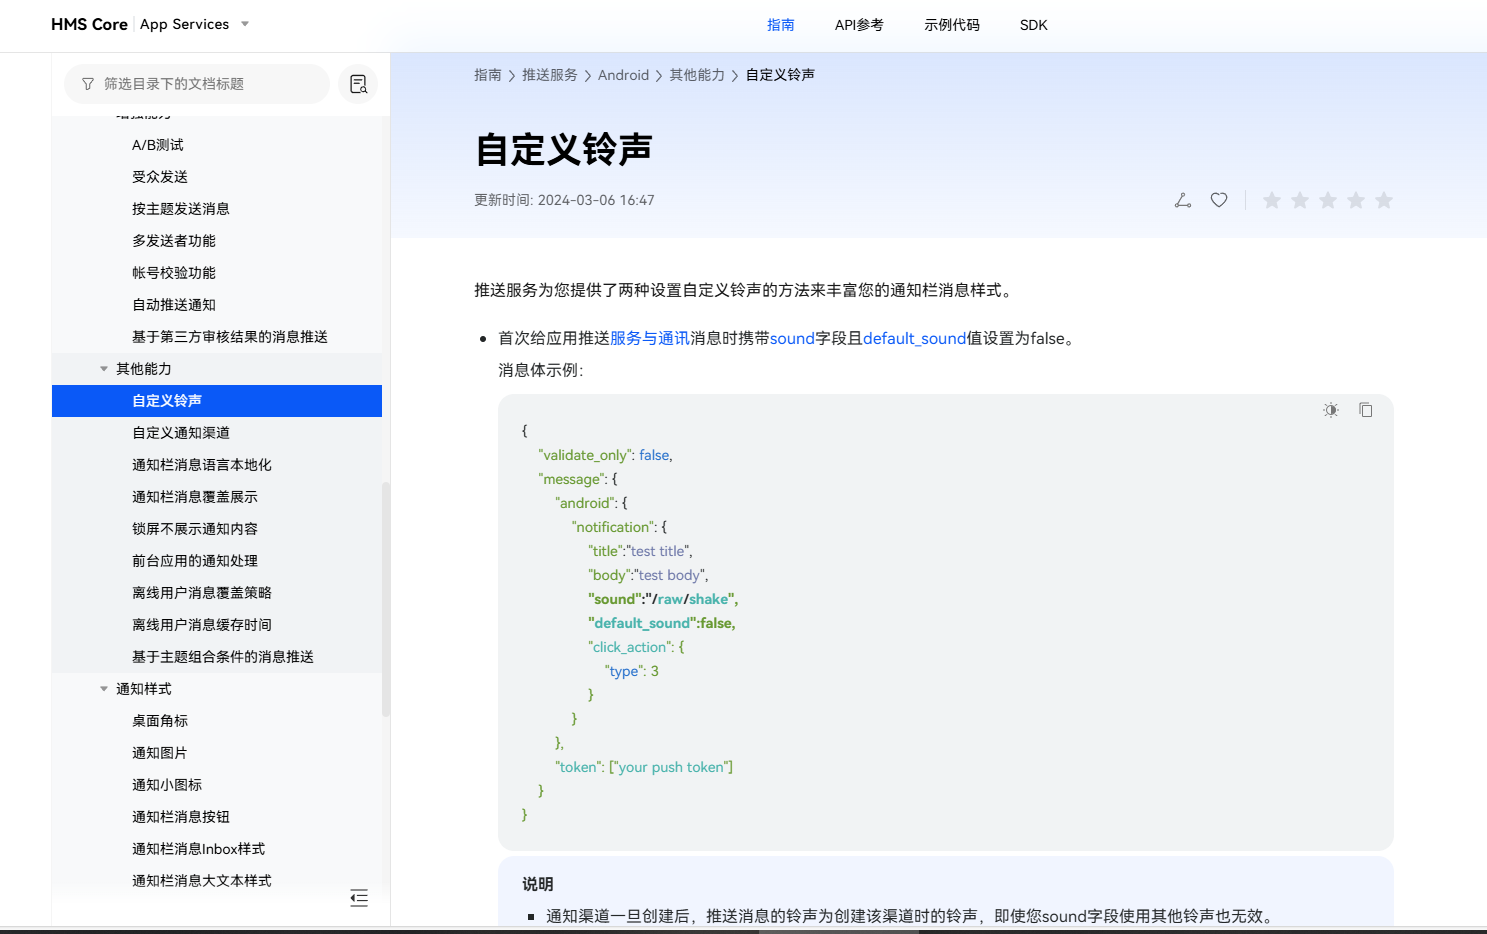Click the 说明 note heading
Image resolution: width=1487 pixels, height=934 pixels.
coord(538,884)
